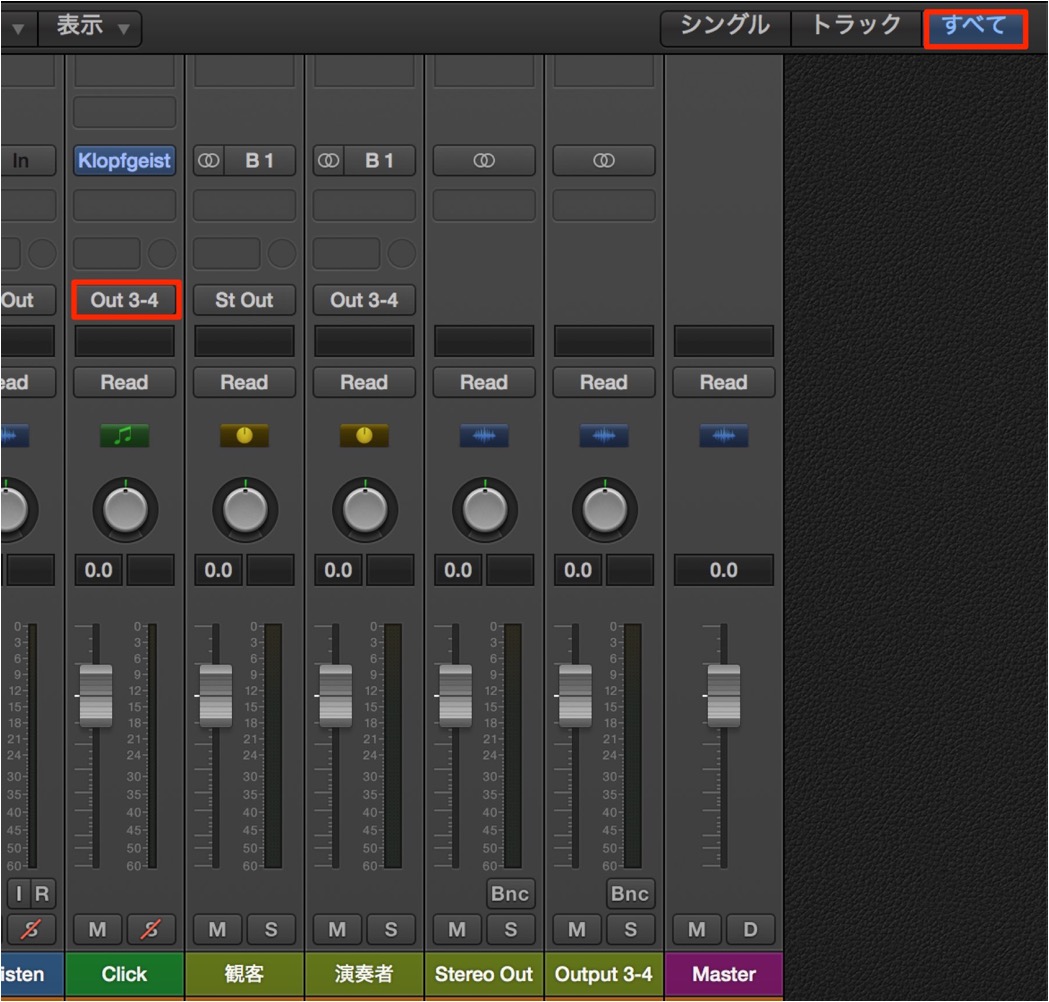Switch to the トラック mixer view
This screenshot has height=1002, width=1049.
coord(856,27)
